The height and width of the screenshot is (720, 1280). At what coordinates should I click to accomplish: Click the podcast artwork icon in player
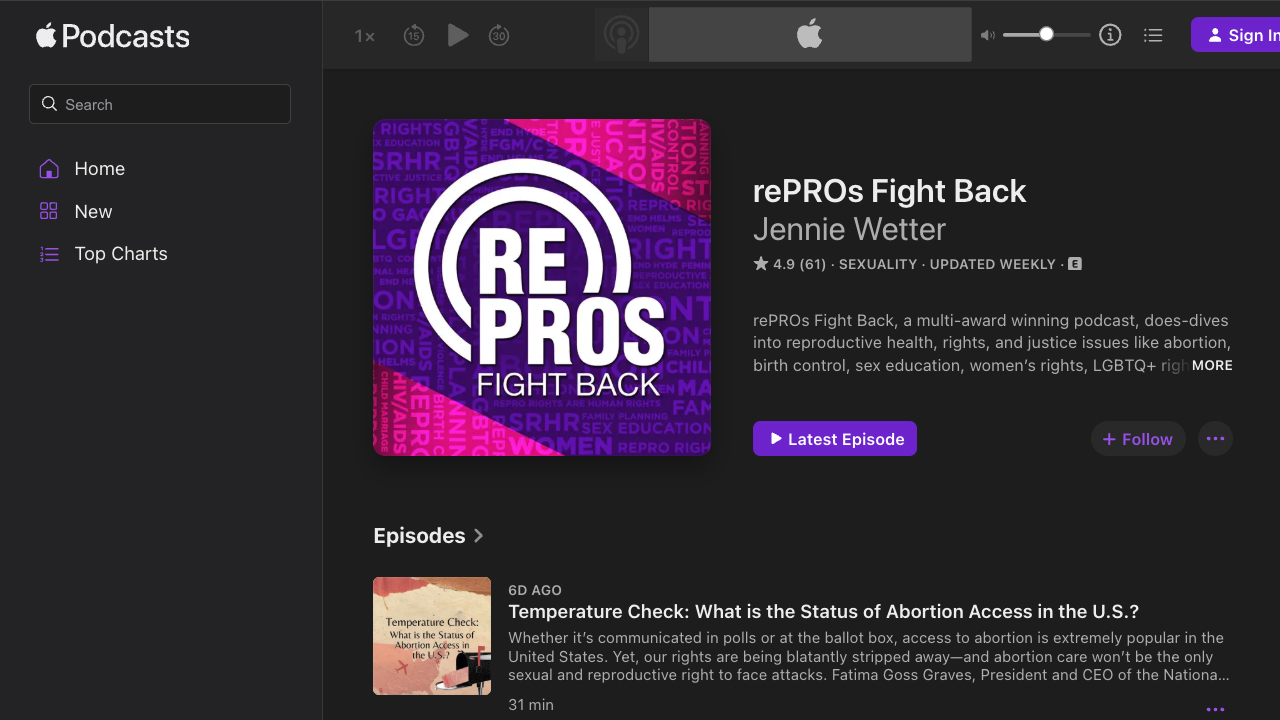pos(622,35)
